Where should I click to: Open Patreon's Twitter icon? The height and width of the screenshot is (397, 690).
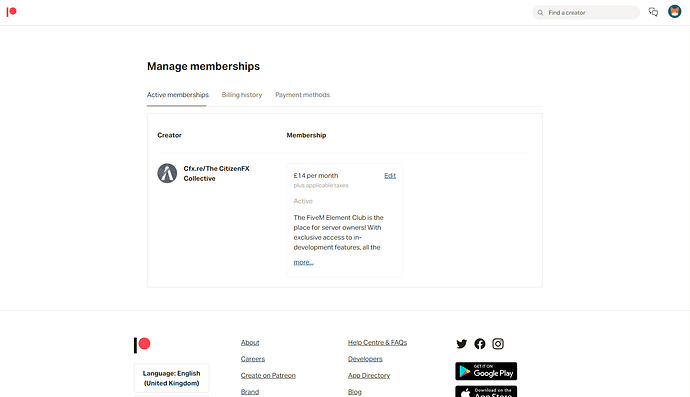462,344
